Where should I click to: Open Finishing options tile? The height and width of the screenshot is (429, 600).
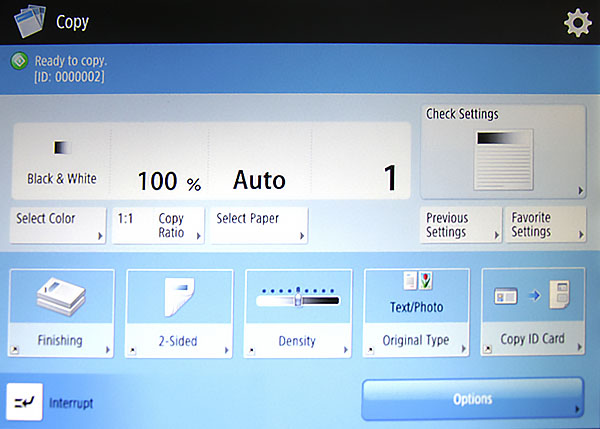coord(61,313)
